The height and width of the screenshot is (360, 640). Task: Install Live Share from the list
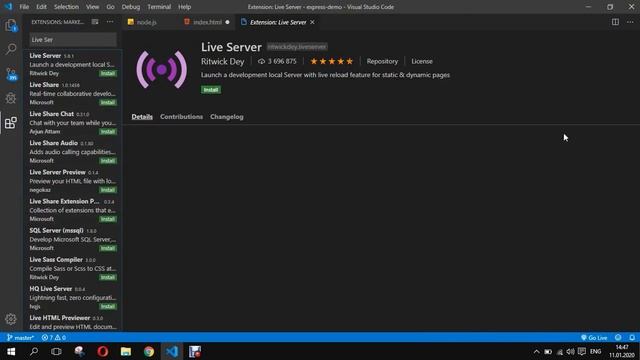click(108, 102)
